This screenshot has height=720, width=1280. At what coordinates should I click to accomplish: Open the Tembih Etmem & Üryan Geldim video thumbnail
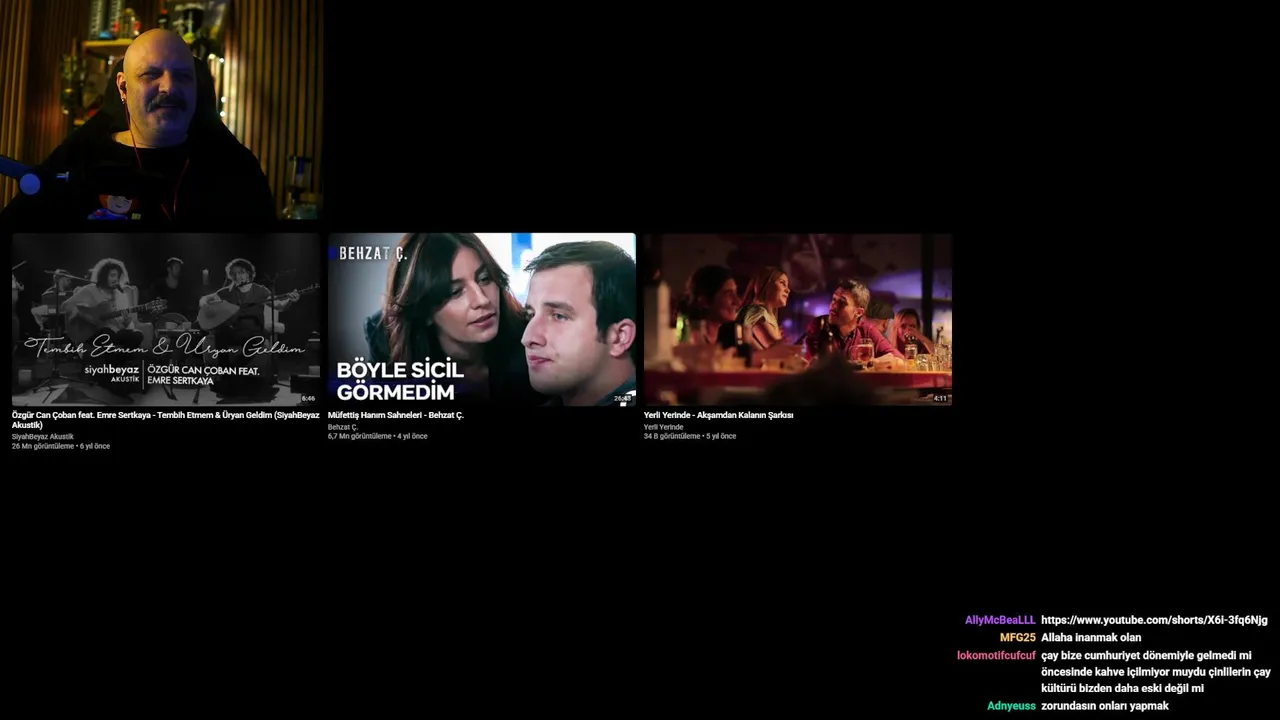[166, 319]
